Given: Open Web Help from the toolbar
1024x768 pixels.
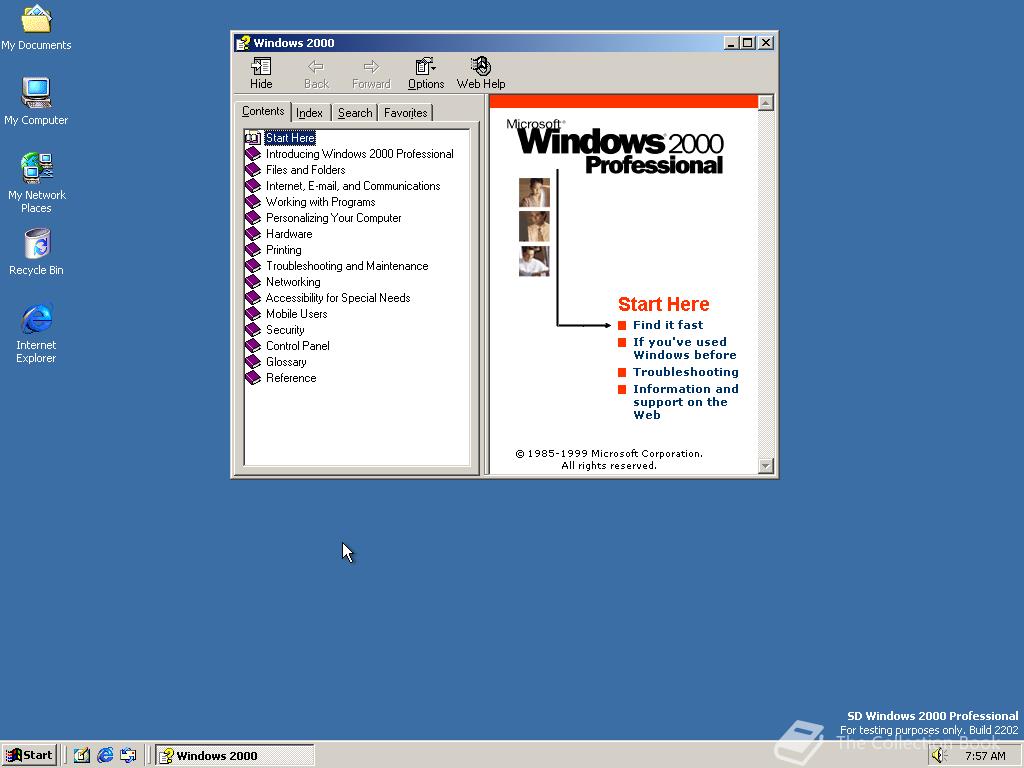Looking at the screenshot, I should (481, 73).
